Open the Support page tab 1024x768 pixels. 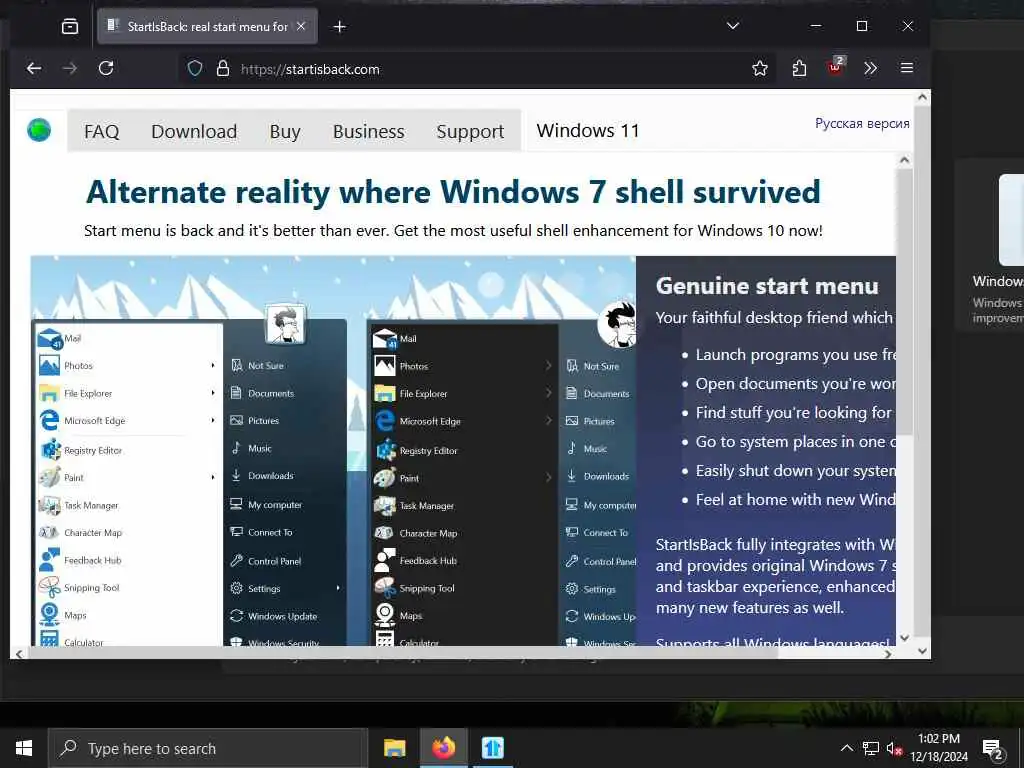[x=470, y=131]
